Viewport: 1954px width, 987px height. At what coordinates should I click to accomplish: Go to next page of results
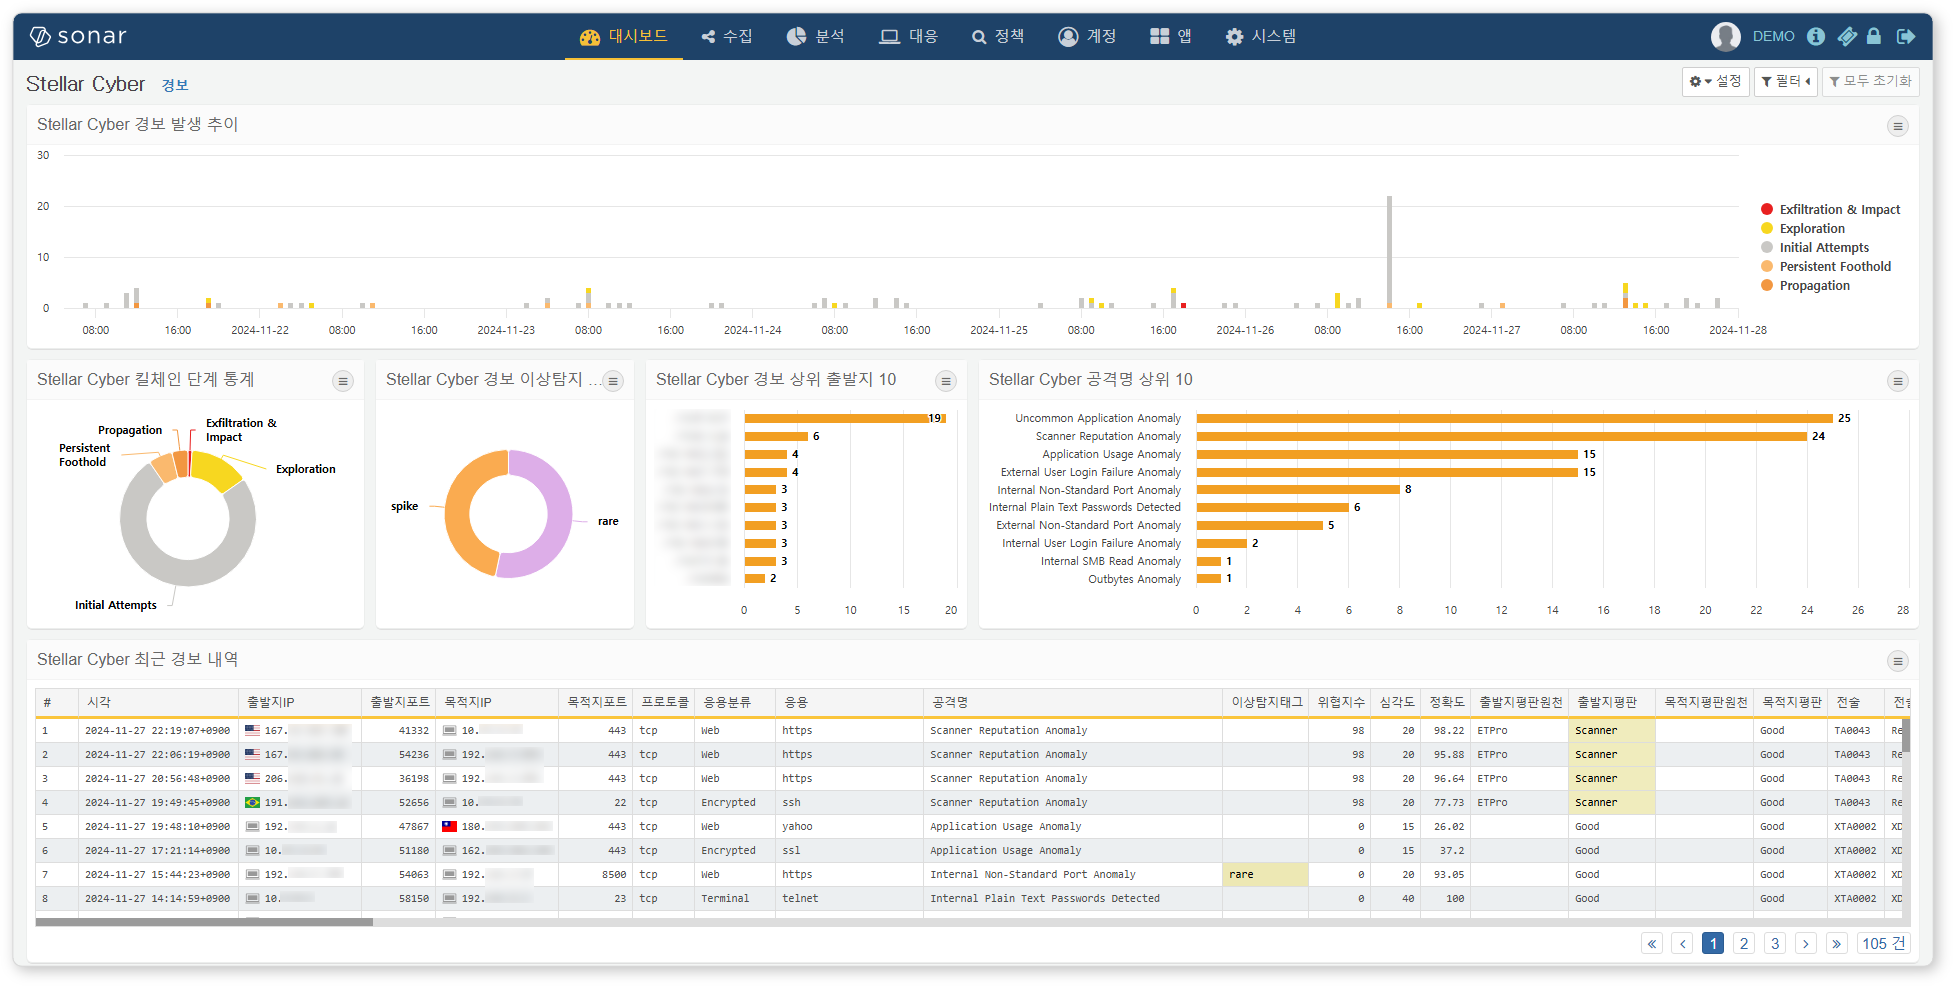coord(1806,943)
